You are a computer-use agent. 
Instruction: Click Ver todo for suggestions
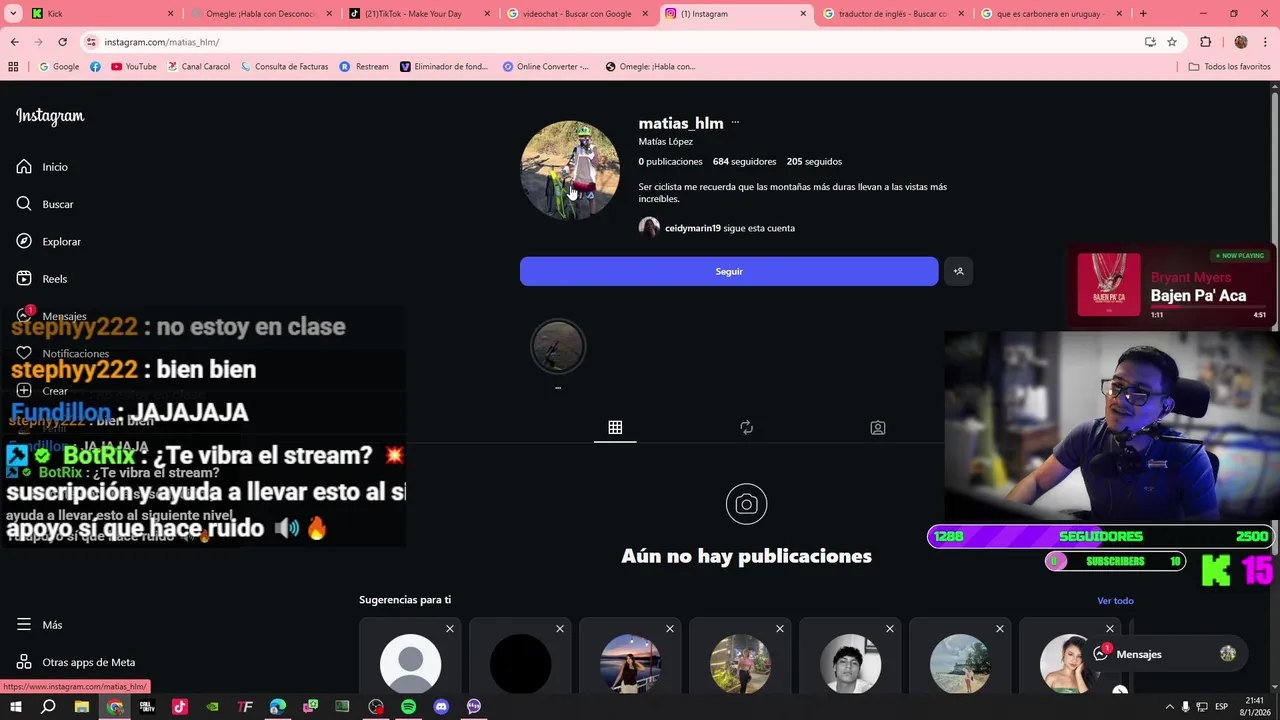(x=1115, y=601)
